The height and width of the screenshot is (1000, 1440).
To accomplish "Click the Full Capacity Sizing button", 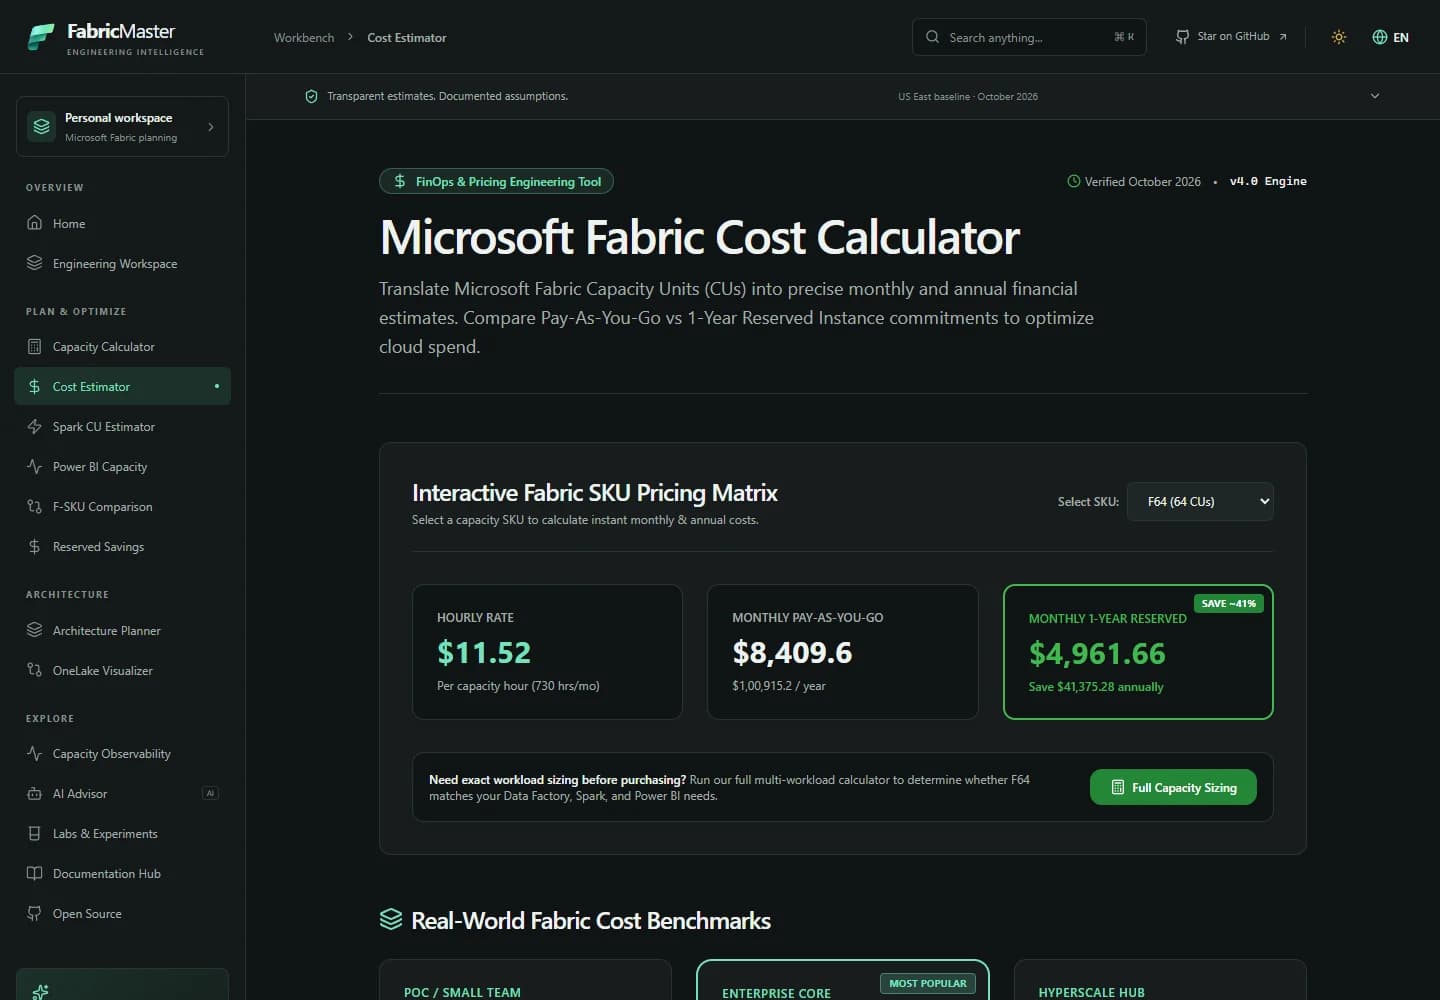I will point(1173,787).
